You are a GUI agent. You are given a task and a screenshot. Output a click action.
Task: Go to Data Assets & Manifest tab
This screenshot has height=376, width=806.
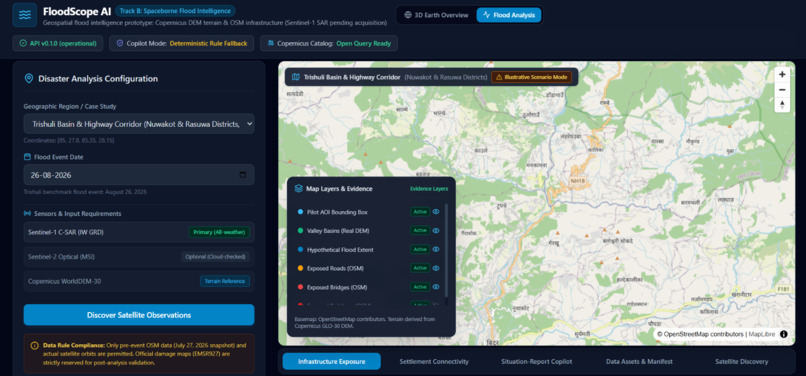(638, 362)
